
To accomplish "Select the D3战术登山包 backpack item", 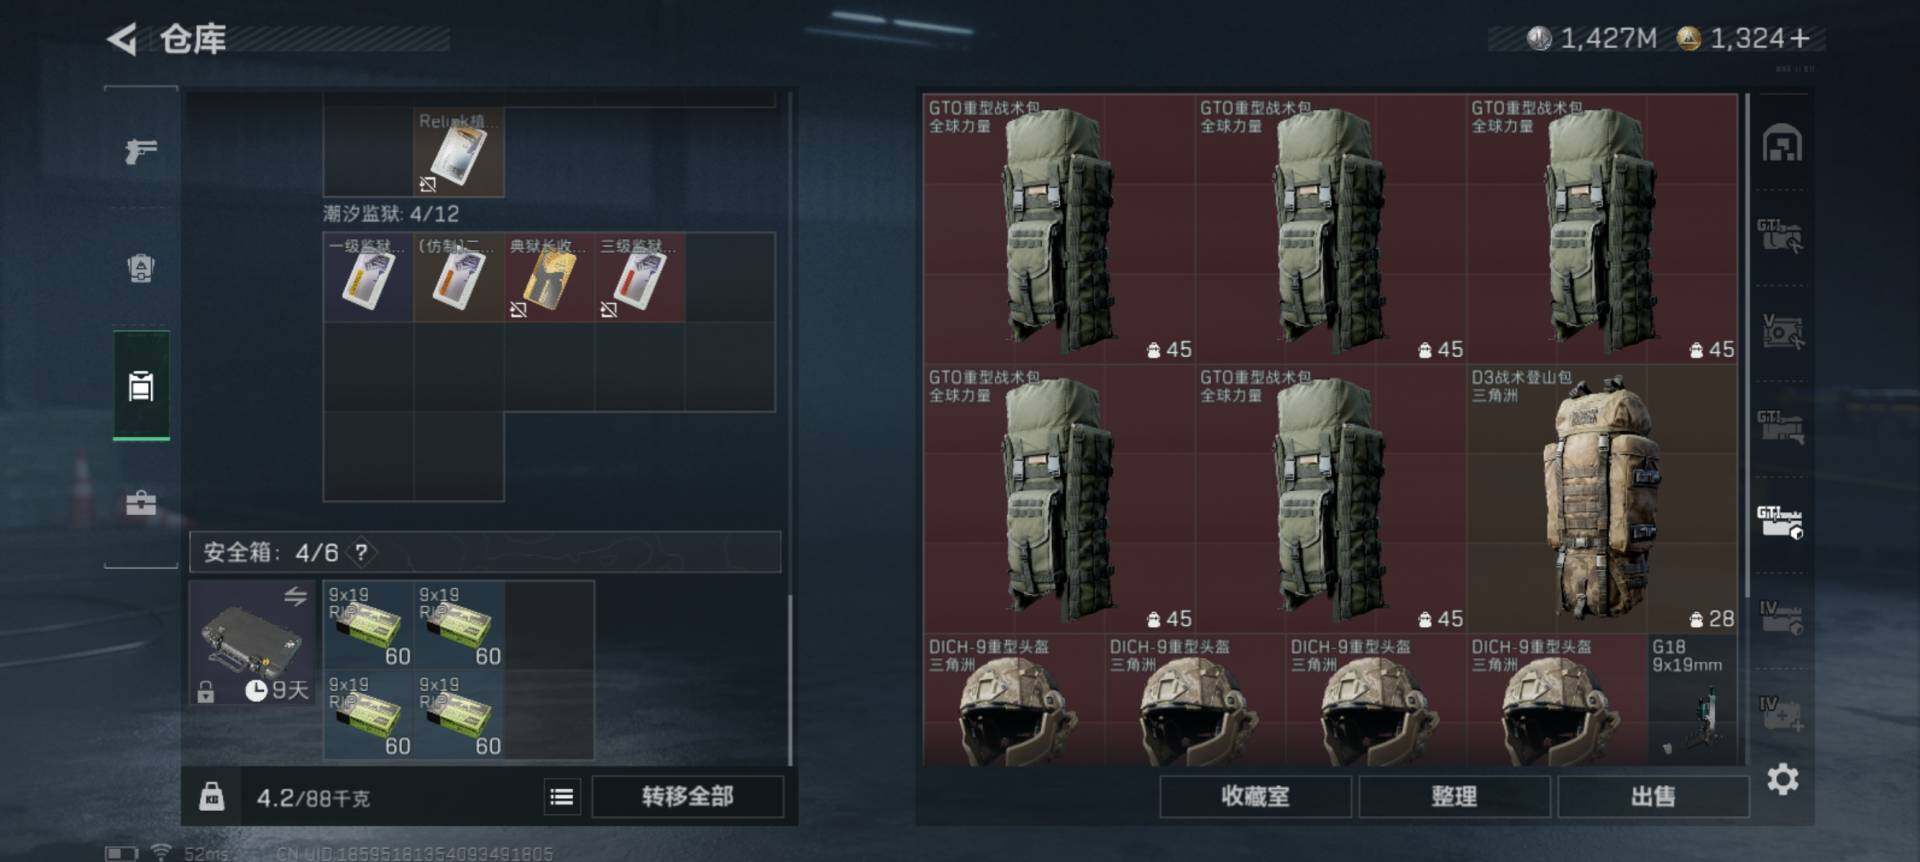I will [x=1602, y=499].
